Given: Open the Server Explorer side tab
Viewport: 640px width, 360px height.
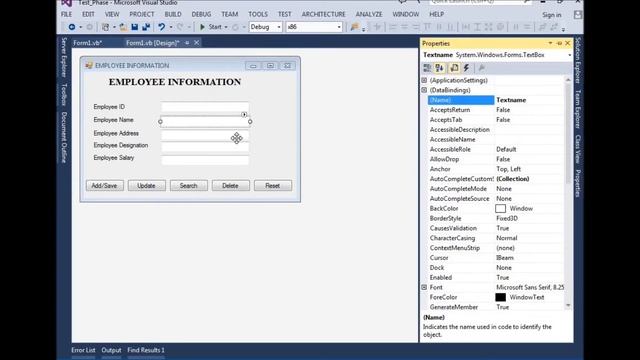Looking at the screenshot, I should point(64,57).
